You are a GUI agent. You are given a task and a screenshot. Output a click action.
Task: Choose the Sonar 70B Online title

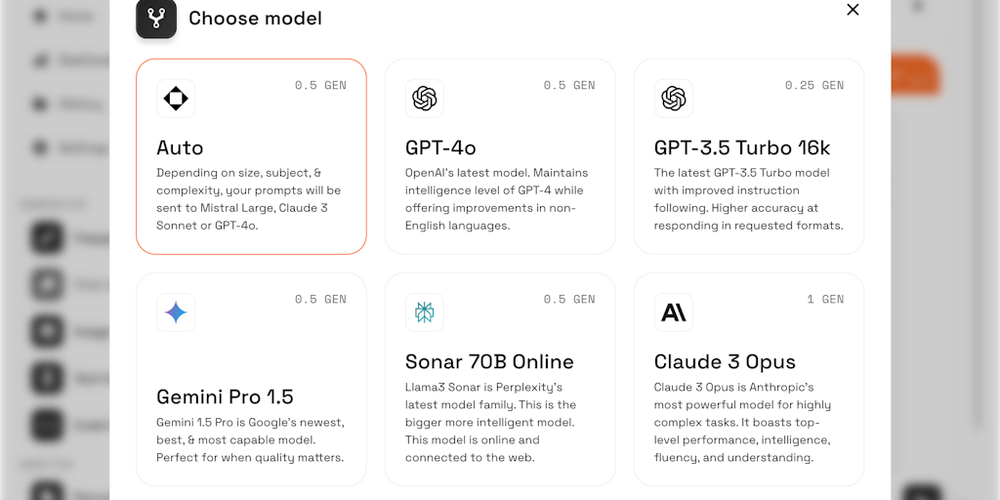point(489,362)
